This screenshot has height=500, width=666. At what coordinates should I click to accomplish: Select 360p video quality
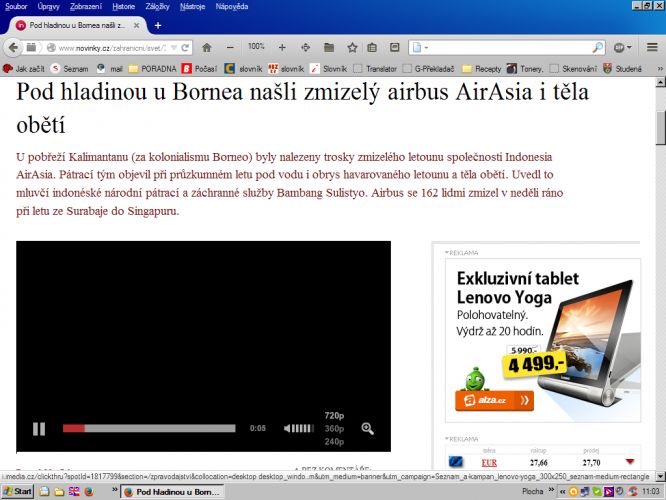[334, 428]
